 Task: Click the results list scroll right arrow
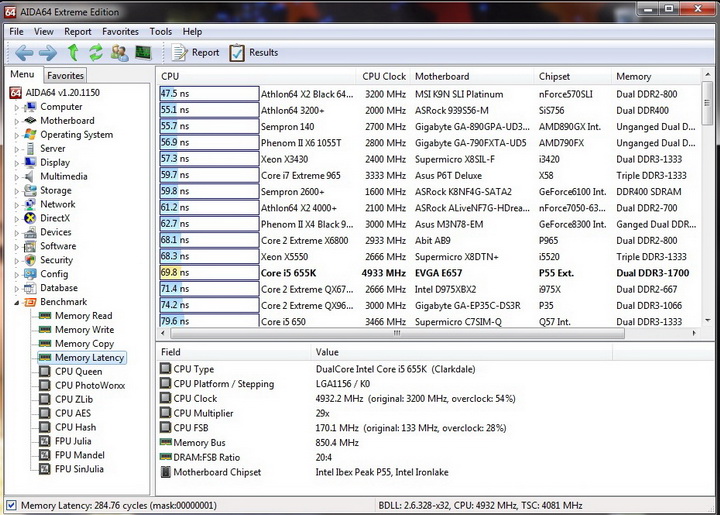coord(694,333)
